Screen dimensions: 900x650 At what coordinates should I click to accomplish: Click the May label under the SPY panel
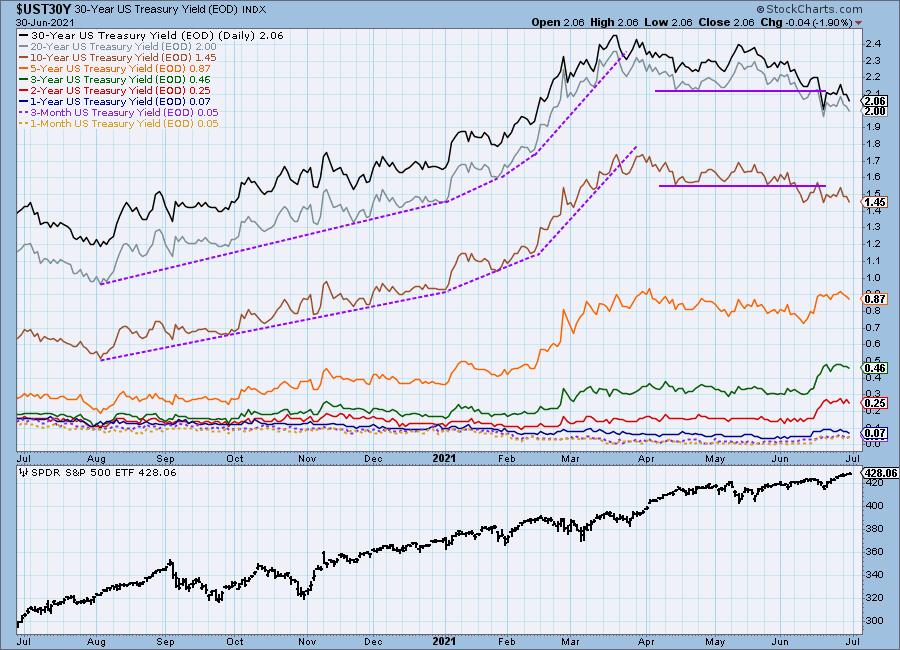[715, 641]
